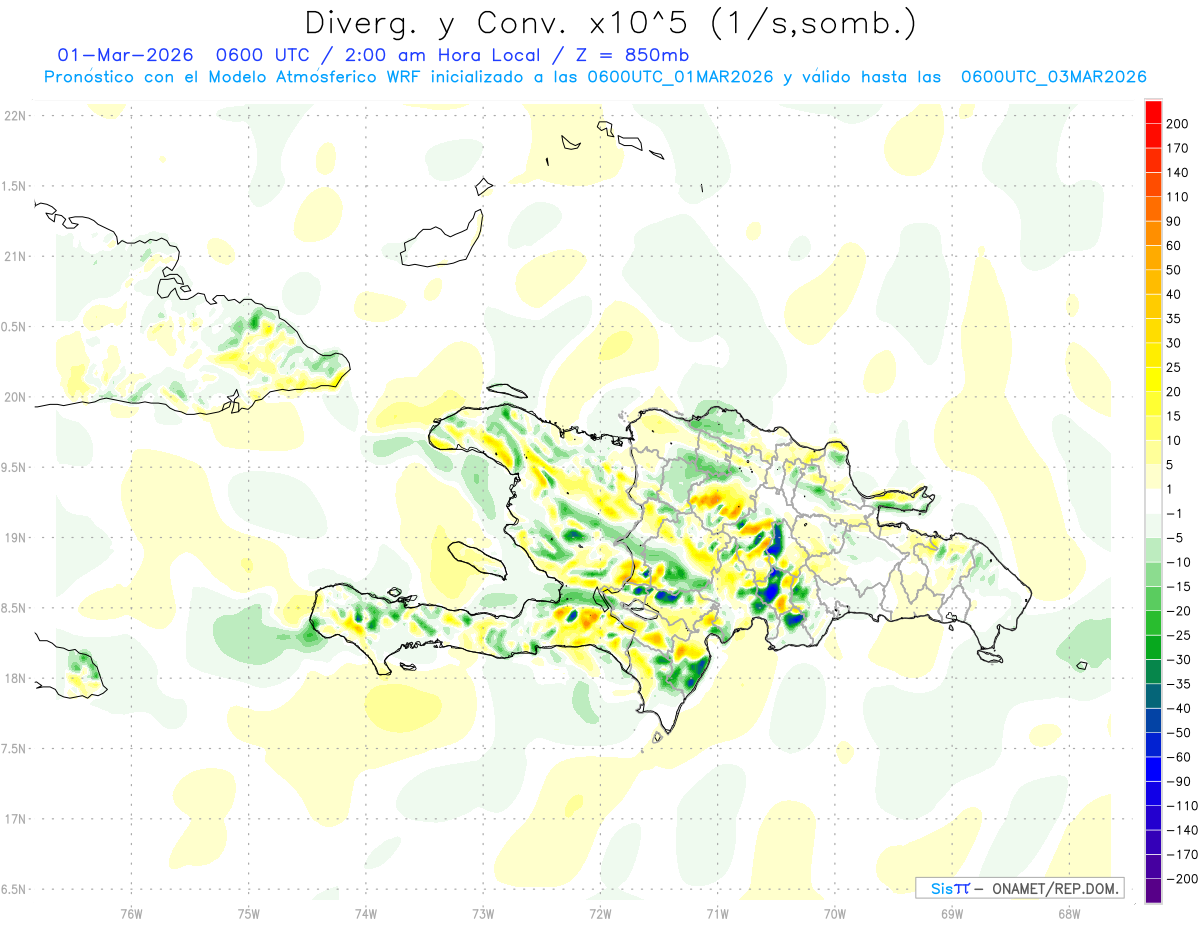Viewport: 1200px width, 927px height.
Task: Click the "9.5N" latitude label
Action: (x=15, y=467)
